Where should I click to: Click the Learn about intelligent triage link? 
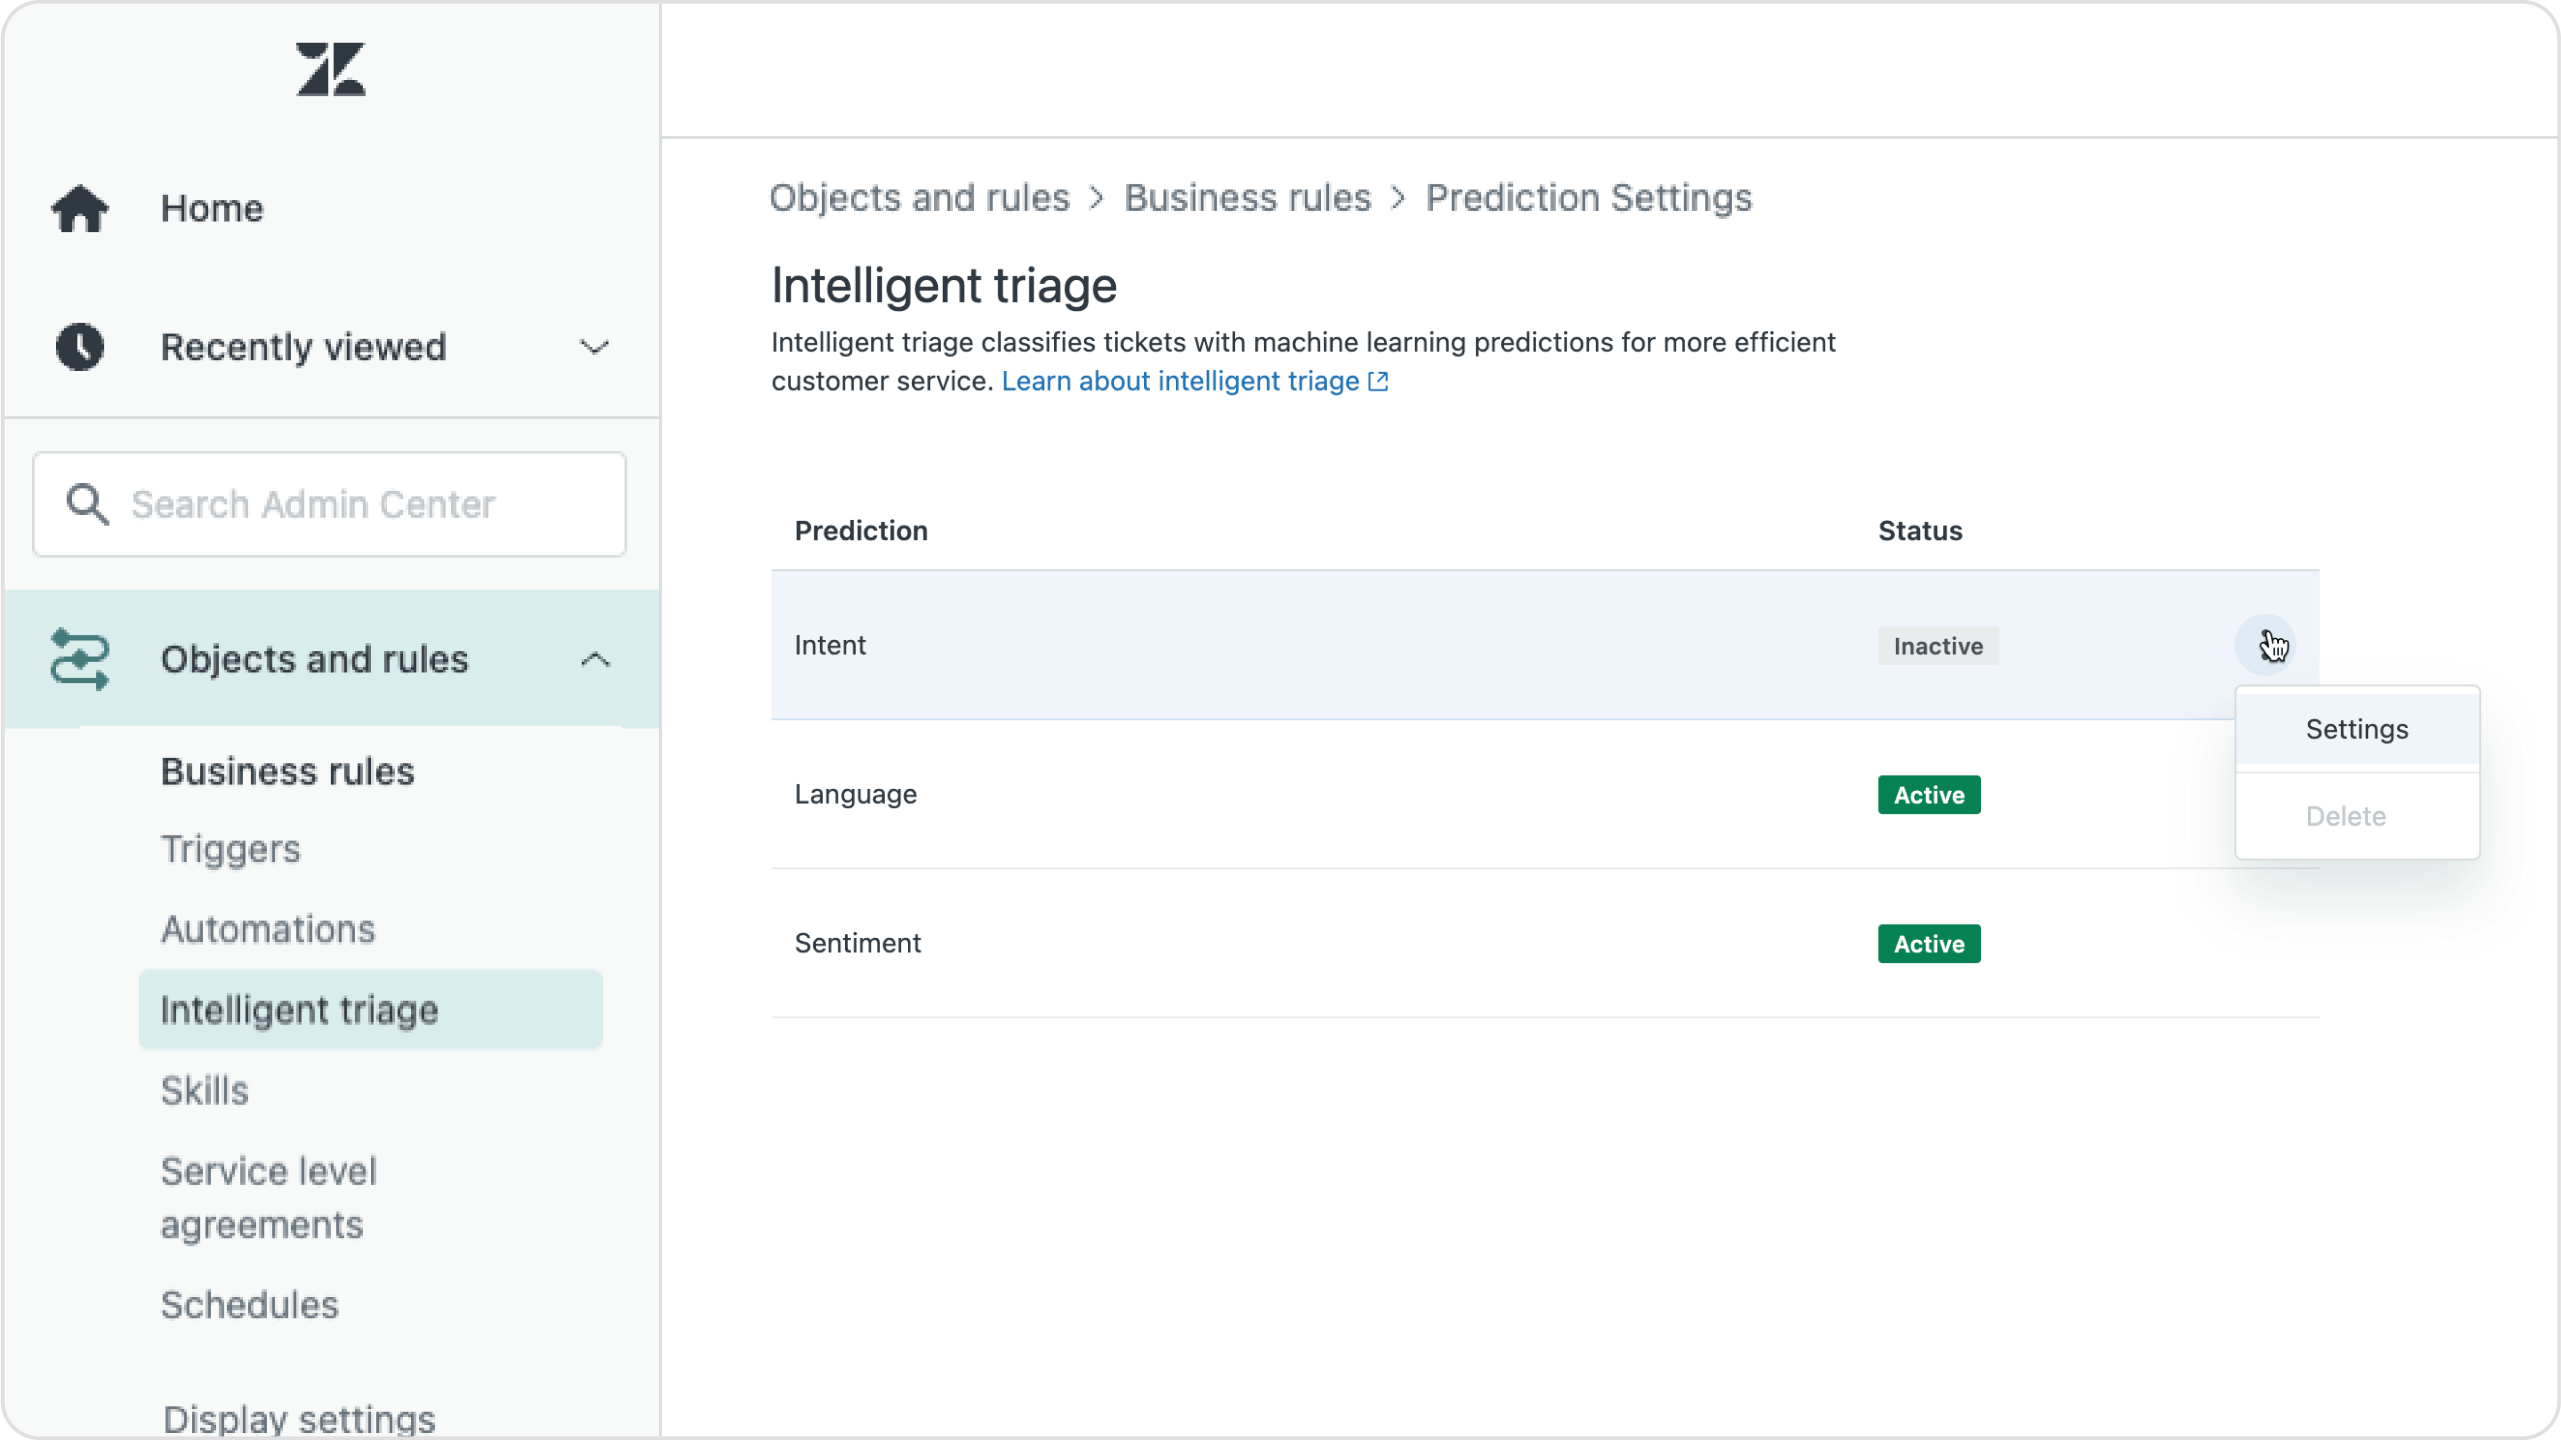1194,380
